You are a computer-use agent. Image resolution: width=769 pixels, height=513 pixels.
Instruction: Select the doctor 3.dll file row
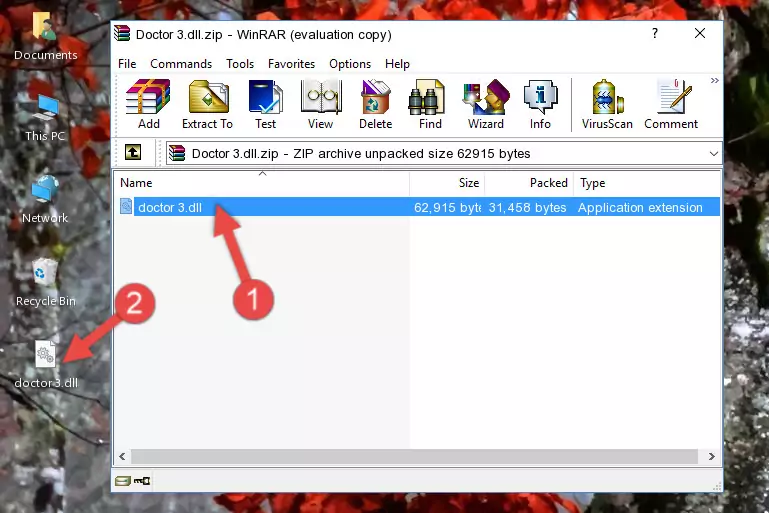418,207
